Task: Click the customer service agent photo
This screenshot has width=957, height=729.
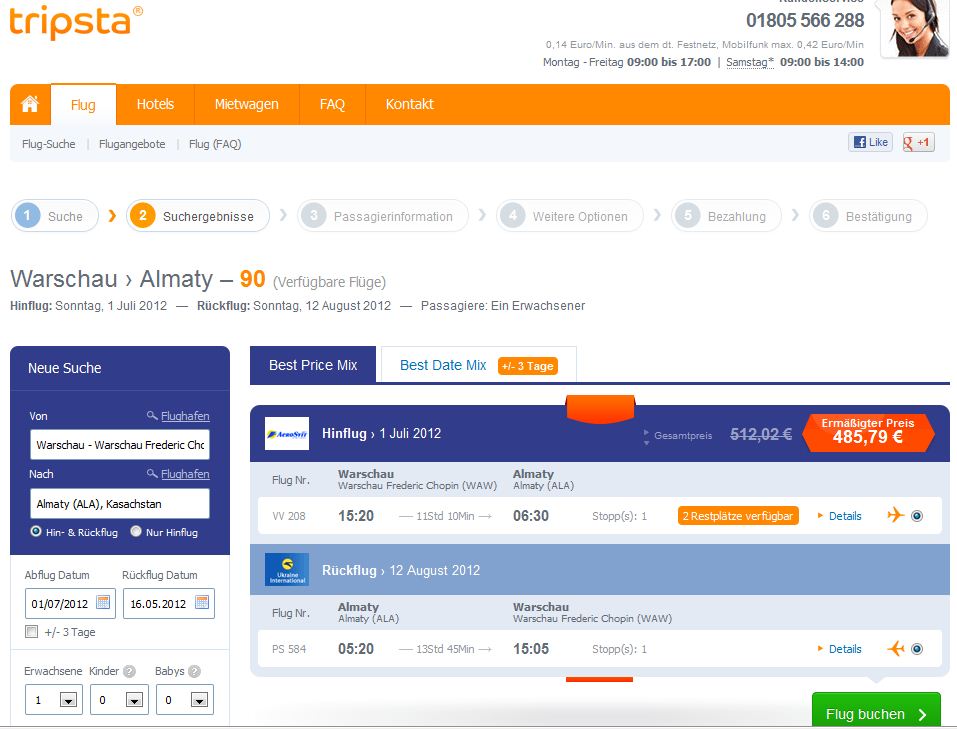Action: [914, 29]
